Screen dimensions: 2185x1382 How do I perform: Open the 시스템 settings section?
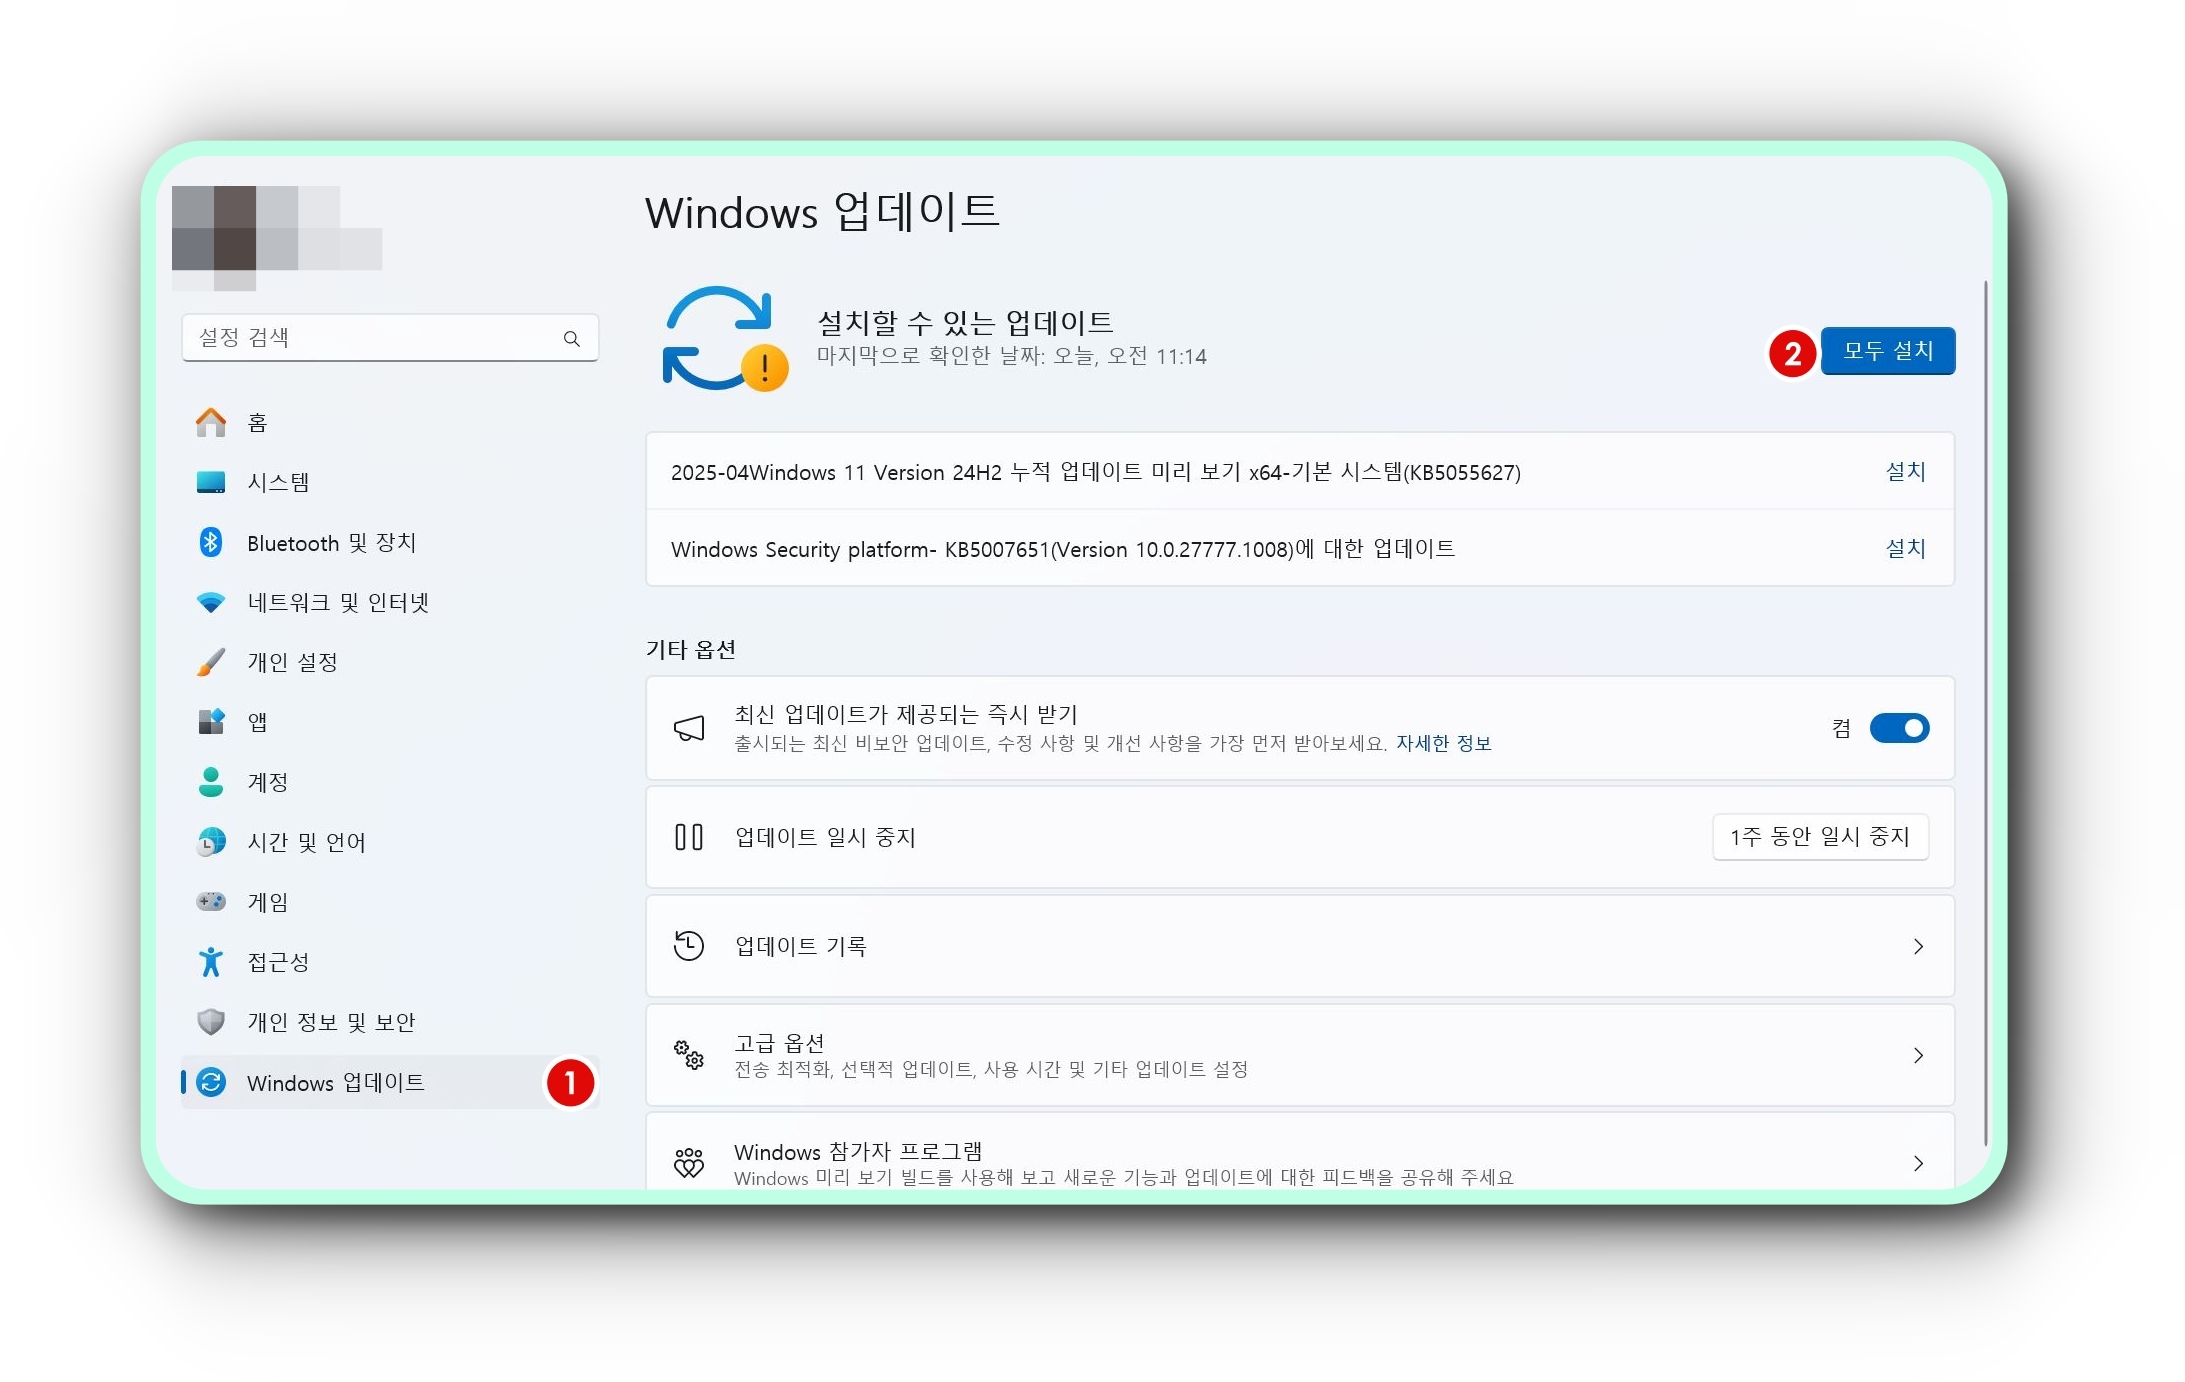pyautogui.click(x=390, y=482)
